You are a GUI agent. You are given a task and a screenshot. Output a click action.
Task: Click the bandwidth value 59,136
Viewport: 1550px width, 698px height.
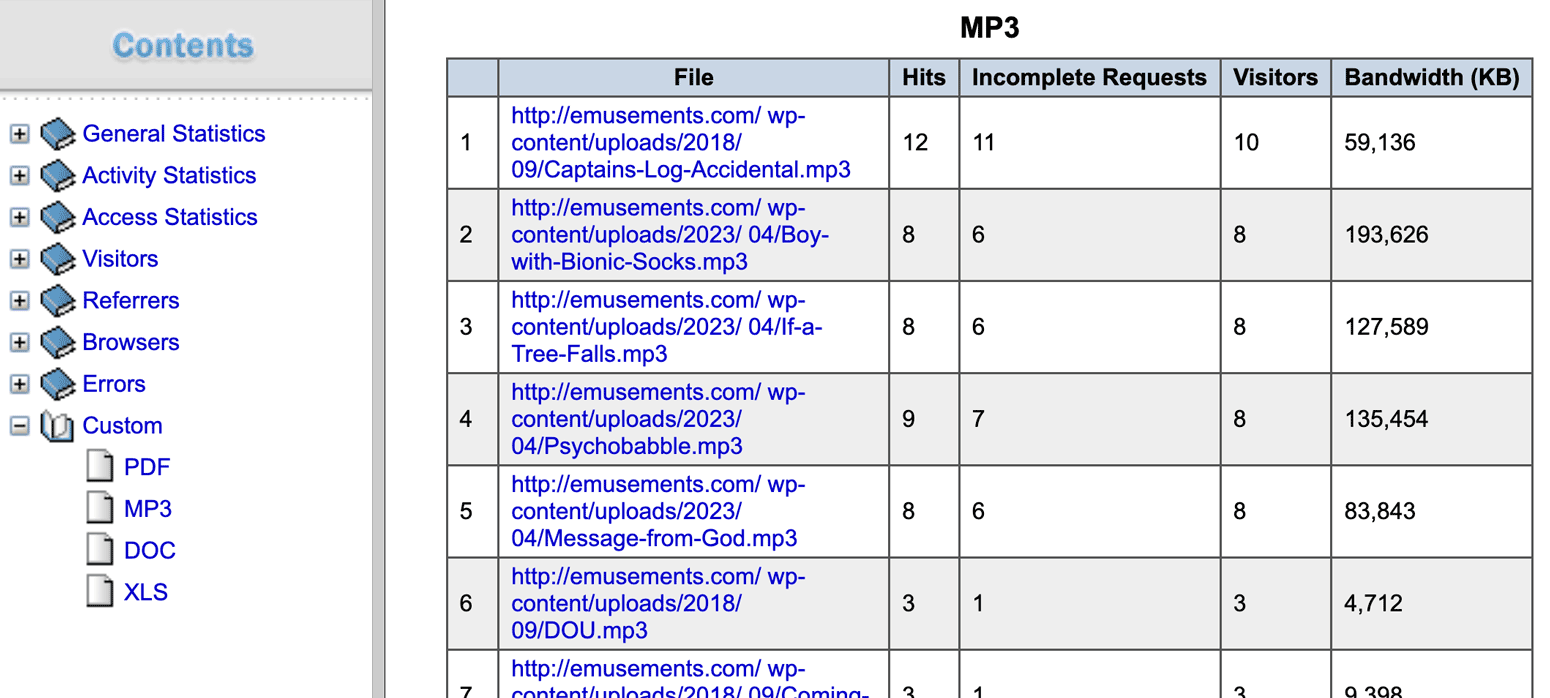(x=1380, y=143)
